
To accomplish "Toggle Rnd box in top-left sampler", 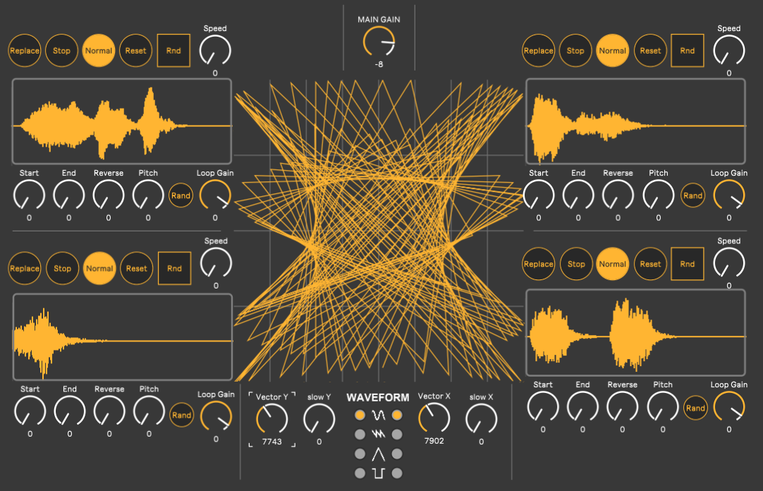I will coord(174,51).
